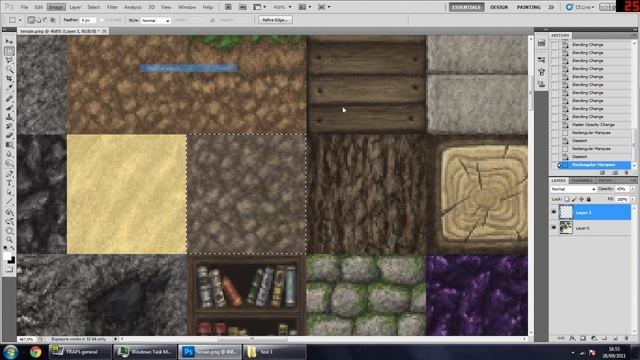Click the Quick Mask mode icon
The image size is (640, 360).
coord(9,269)
